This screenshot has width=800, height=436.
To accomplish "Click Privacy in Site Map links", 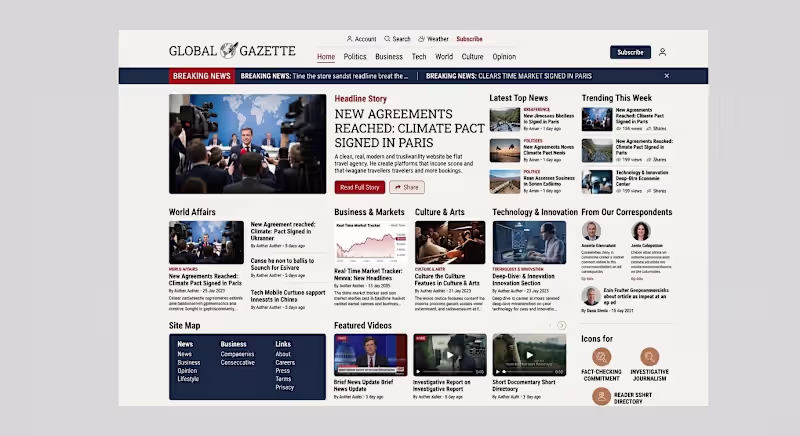I will [284, 387].
